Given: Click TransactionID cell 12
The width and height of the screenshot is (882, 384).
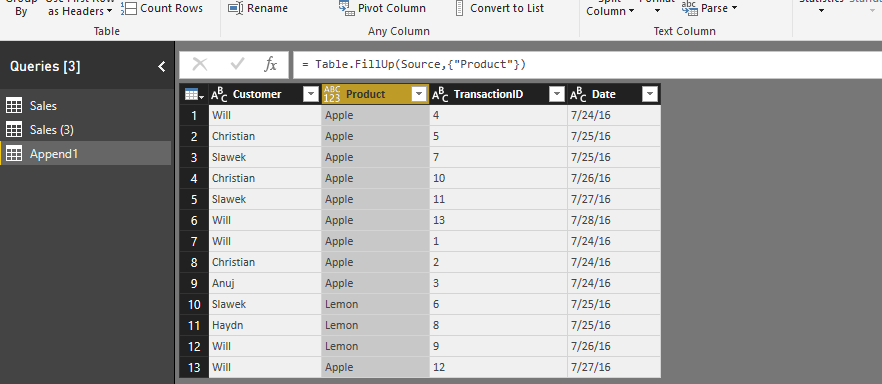Looking at the screenshot, I should (x=498, y=367).
